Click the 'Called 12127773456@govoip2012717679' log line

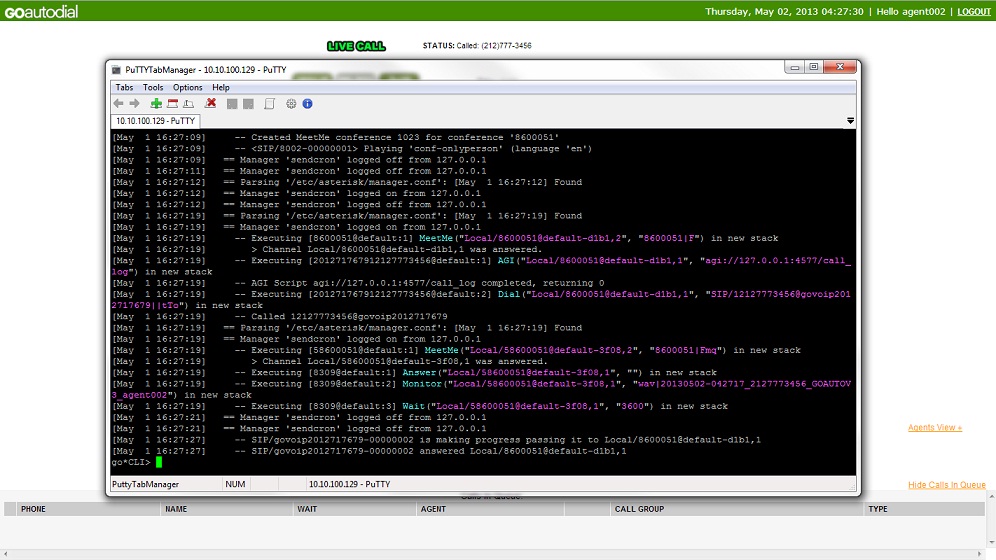point(280,316)
